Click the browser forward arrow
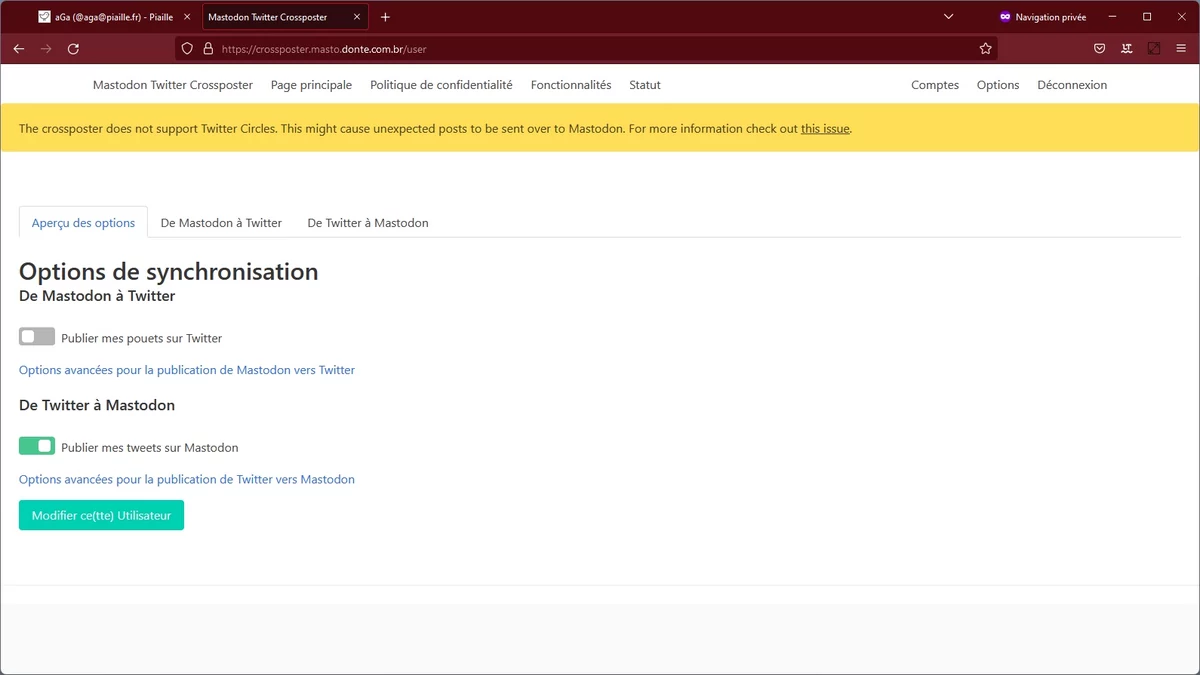Viewport: 1200px width, 675px height. tap(46, 48)
